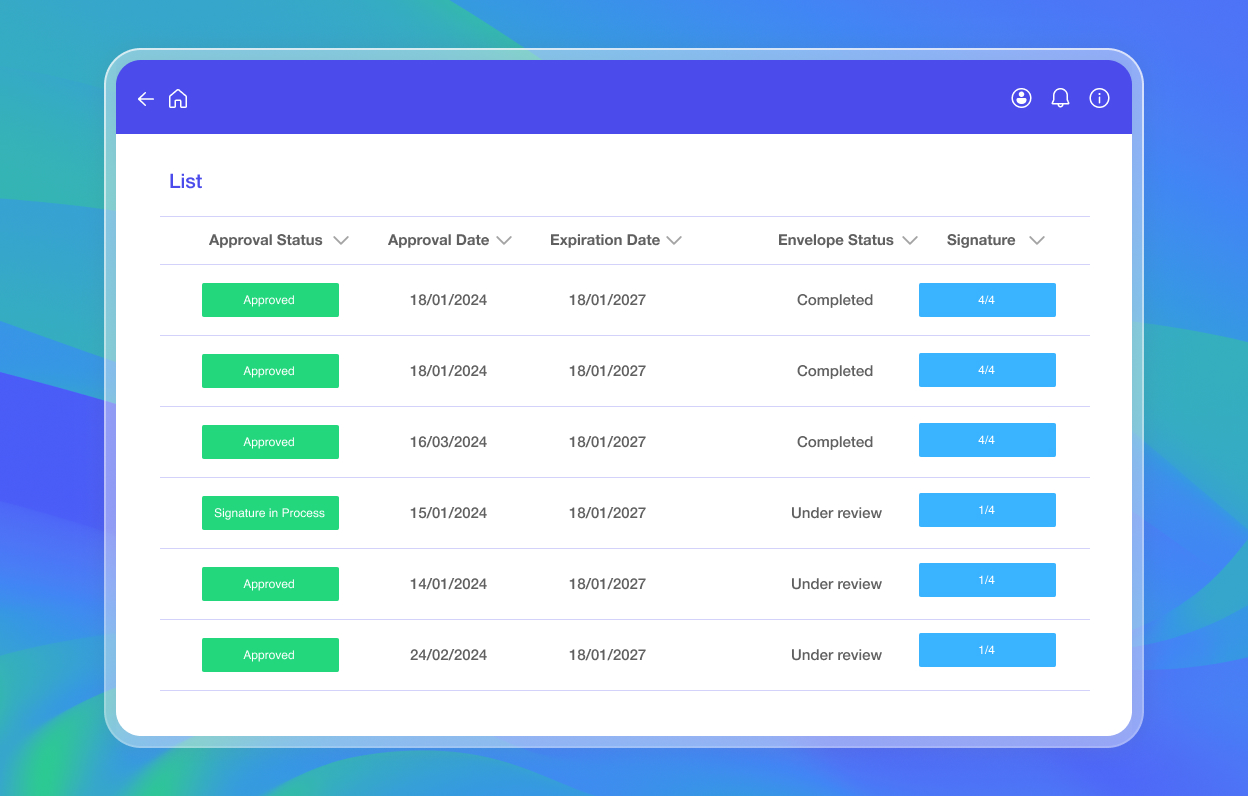Screen dimensions: 1248x796
Task: Select the 24/02/2024 approval date cell
Action: click(x=448, y=655)
